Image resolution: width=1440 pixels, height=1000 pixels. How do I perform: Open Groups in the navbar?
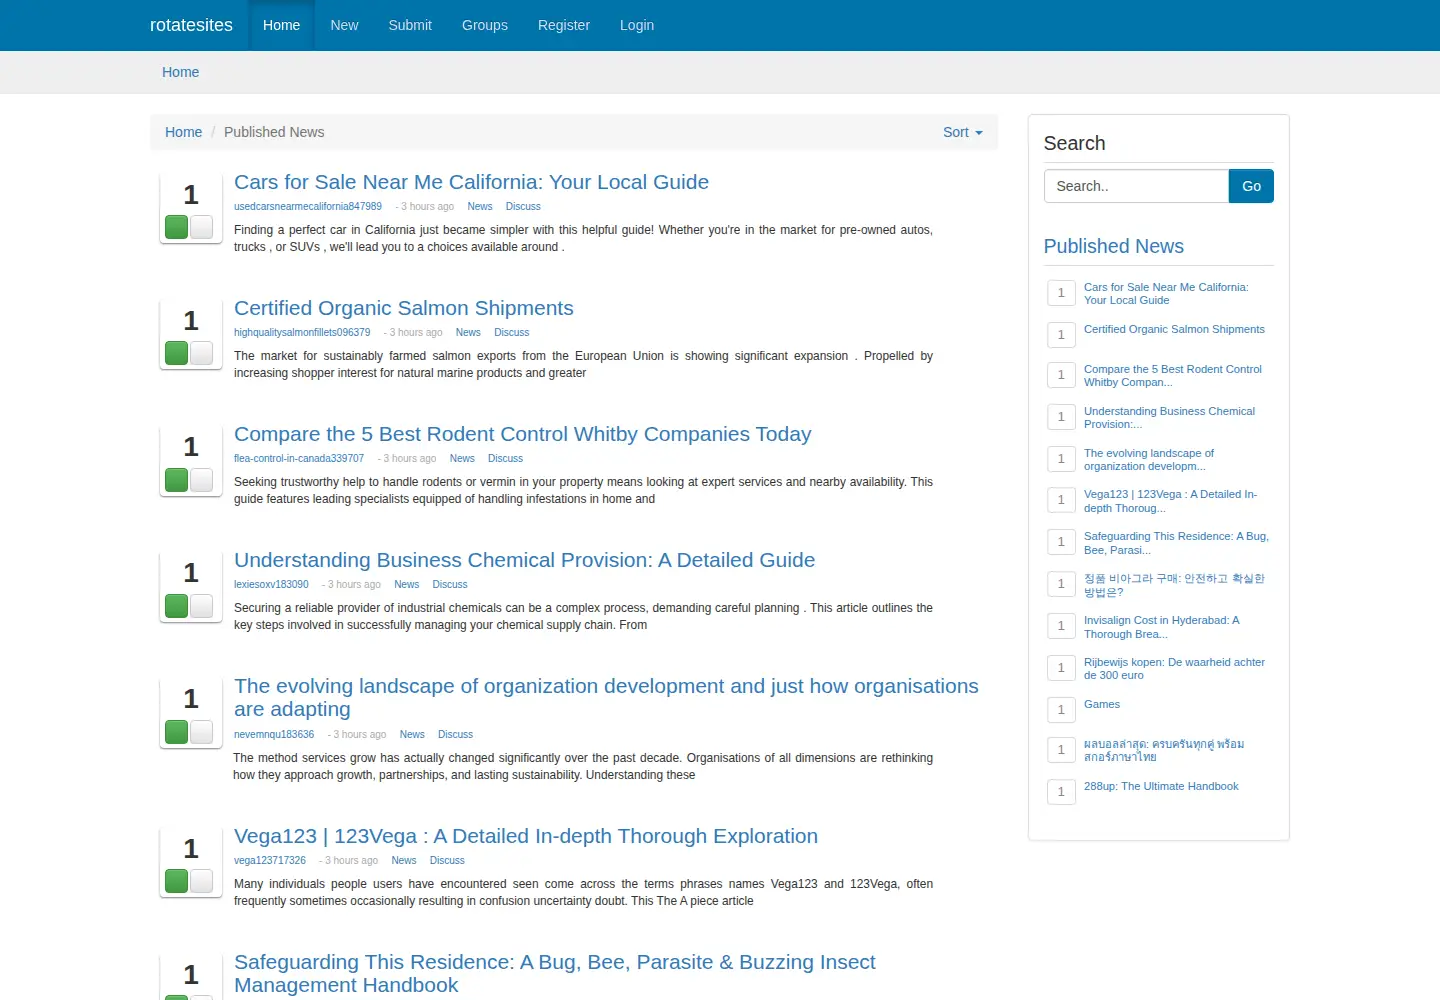coord(485,25)
